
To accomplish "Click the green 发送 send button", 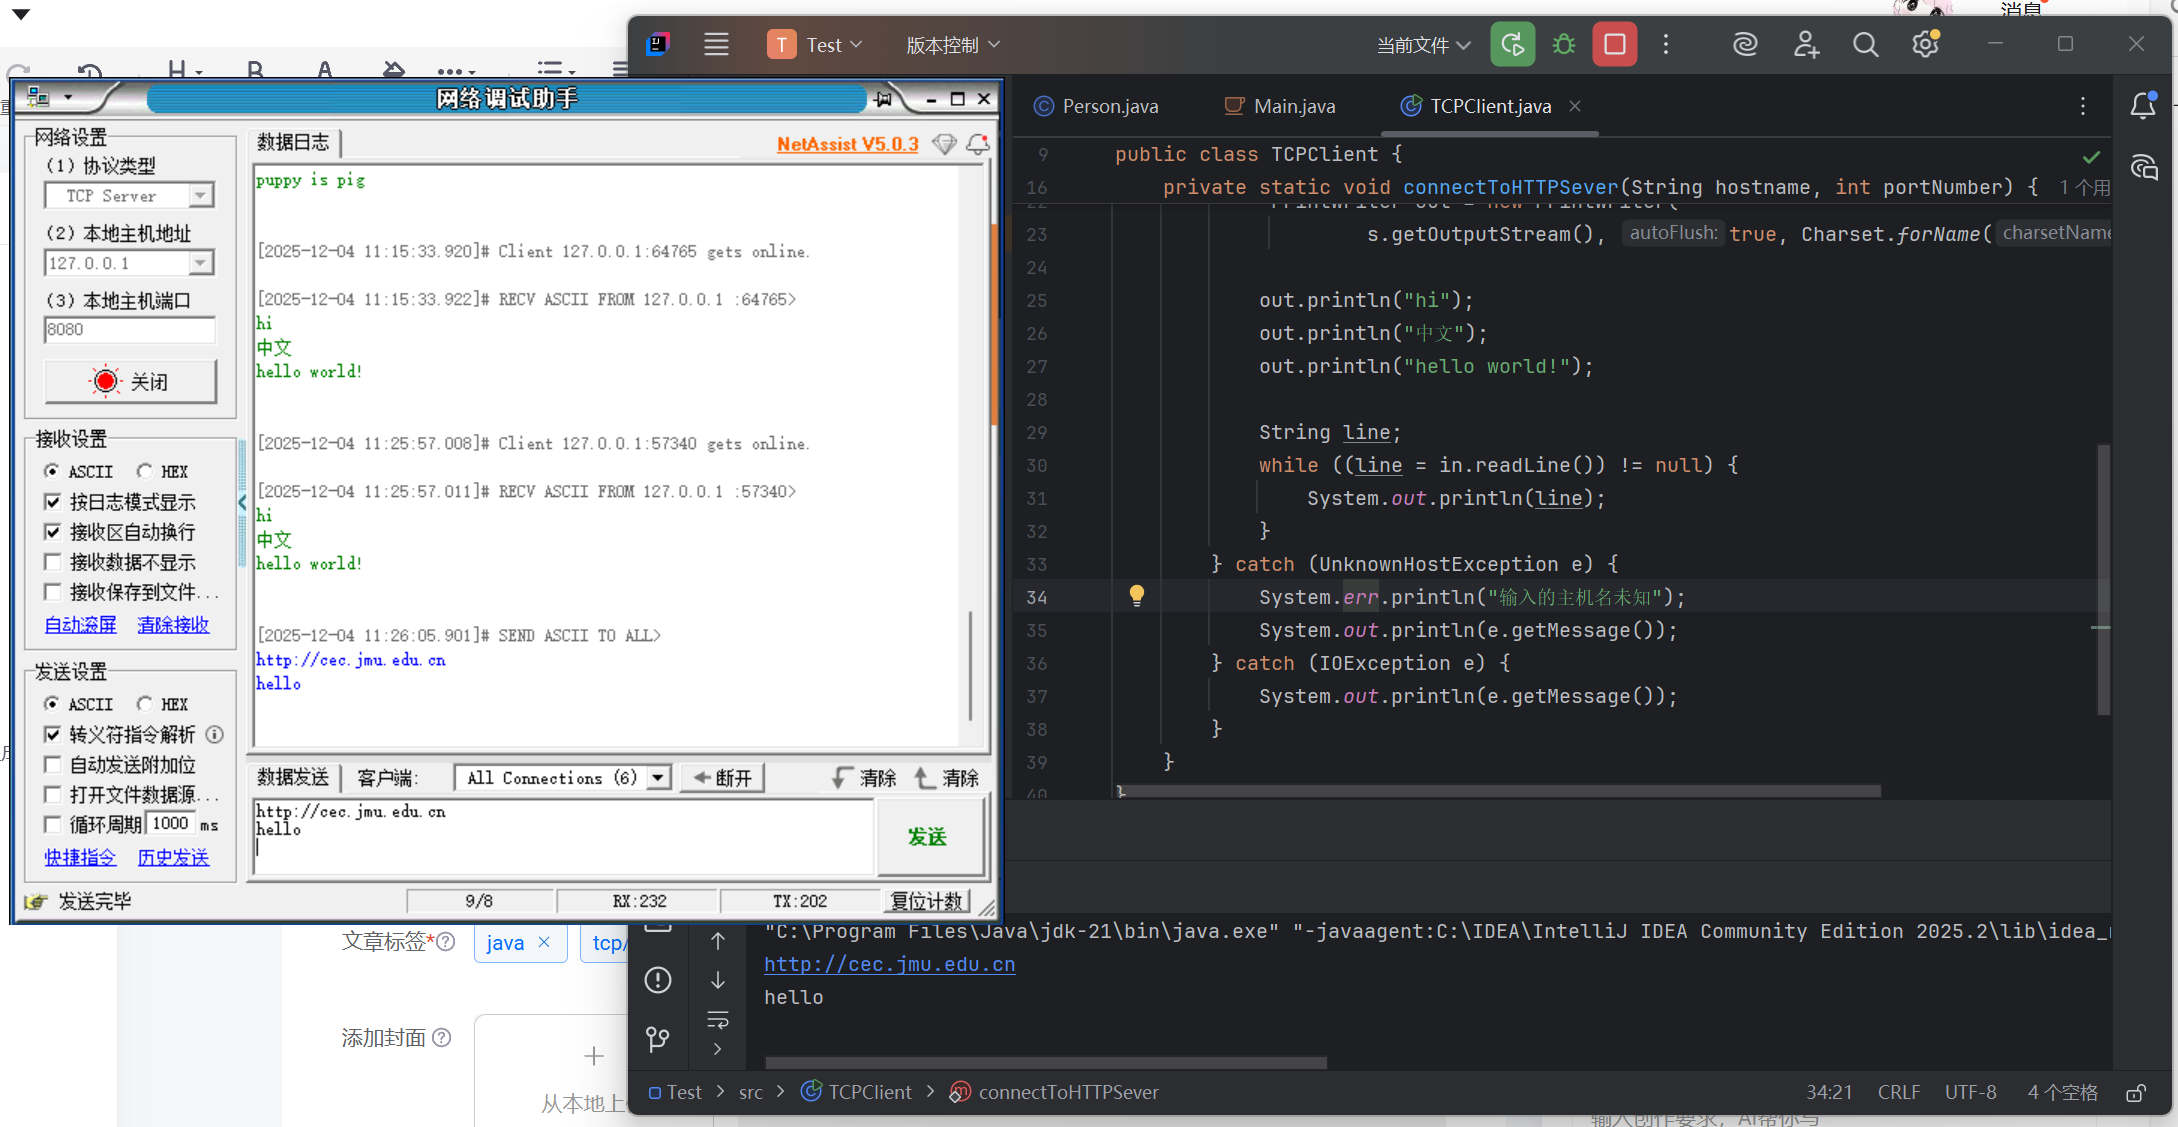I will 927,837.
